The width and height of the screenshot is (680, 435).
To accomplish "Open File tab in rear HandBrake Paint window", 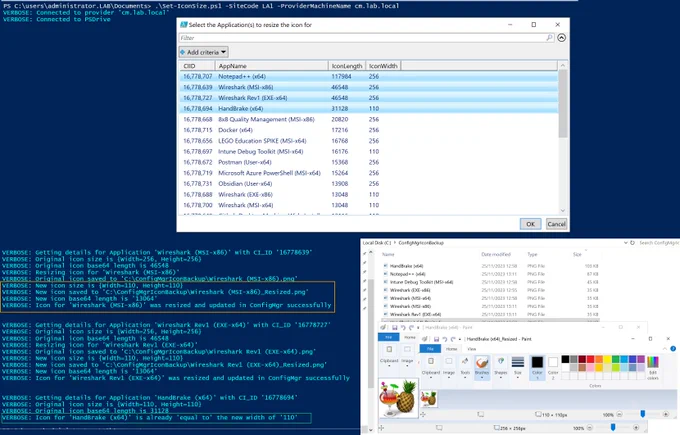I will click(389, 337).
